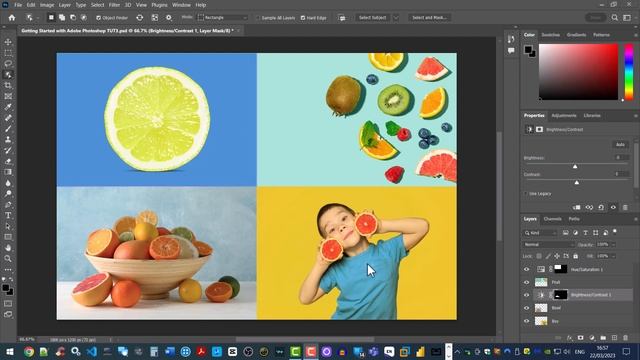Click the hue spectrum bar in Color panel

(x=629, y=72)
